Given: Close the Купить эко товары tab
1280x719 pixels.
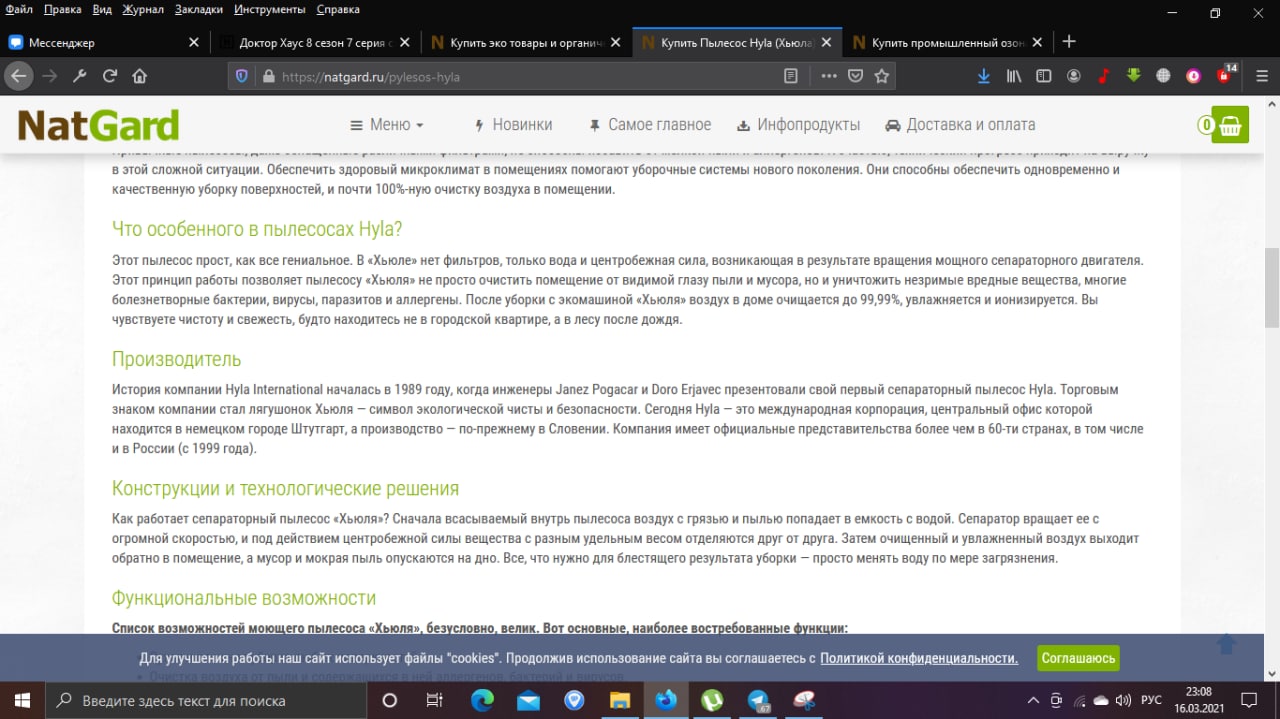Looking at the screenshot, I should click(x=616, y=43).
